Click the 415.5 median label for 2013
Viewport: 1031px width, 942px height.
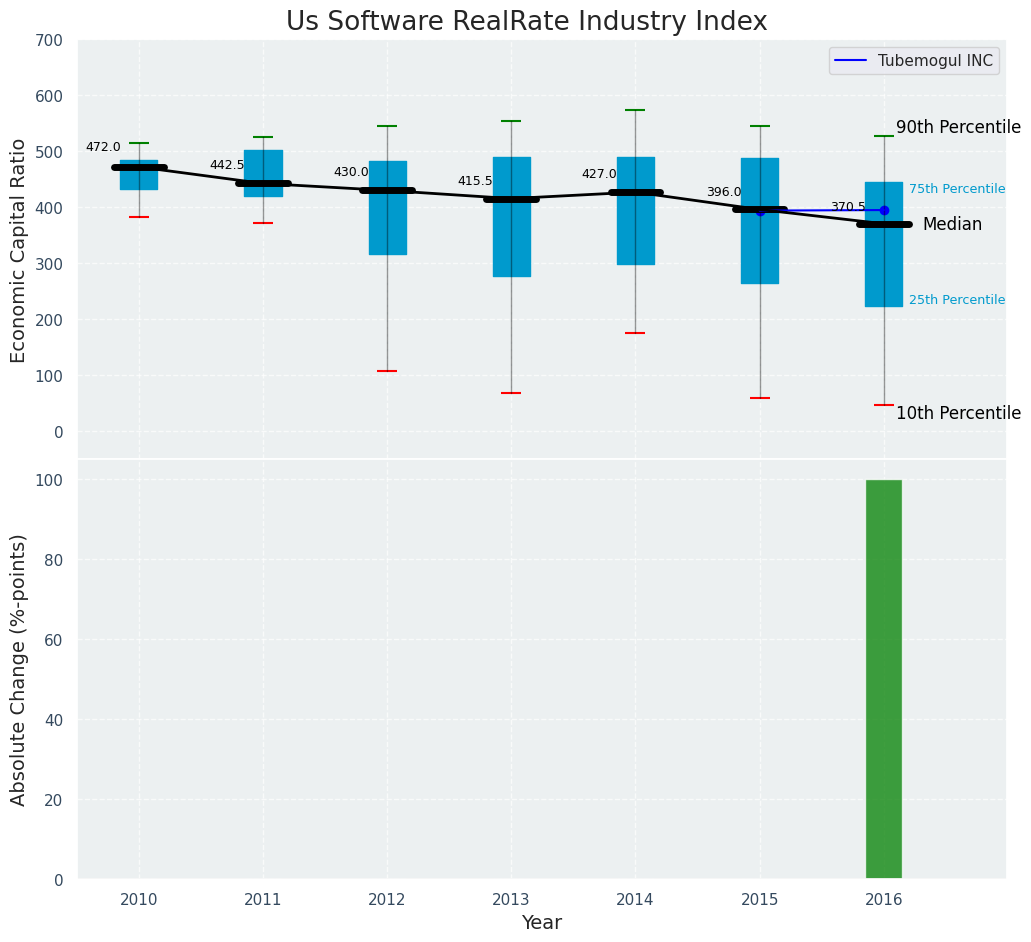pyautogui.click(x=475, y=181)
